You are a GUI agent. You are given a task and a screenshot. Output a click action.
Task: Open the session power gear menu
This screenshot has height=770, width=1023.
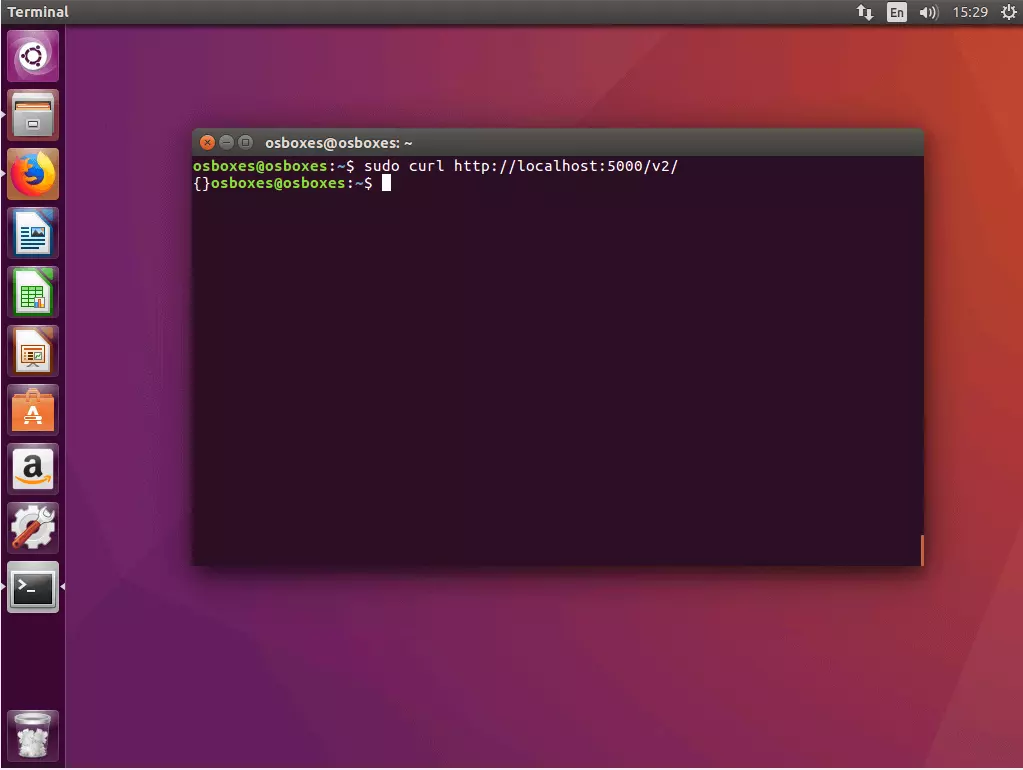click(x=1009, y=12)
